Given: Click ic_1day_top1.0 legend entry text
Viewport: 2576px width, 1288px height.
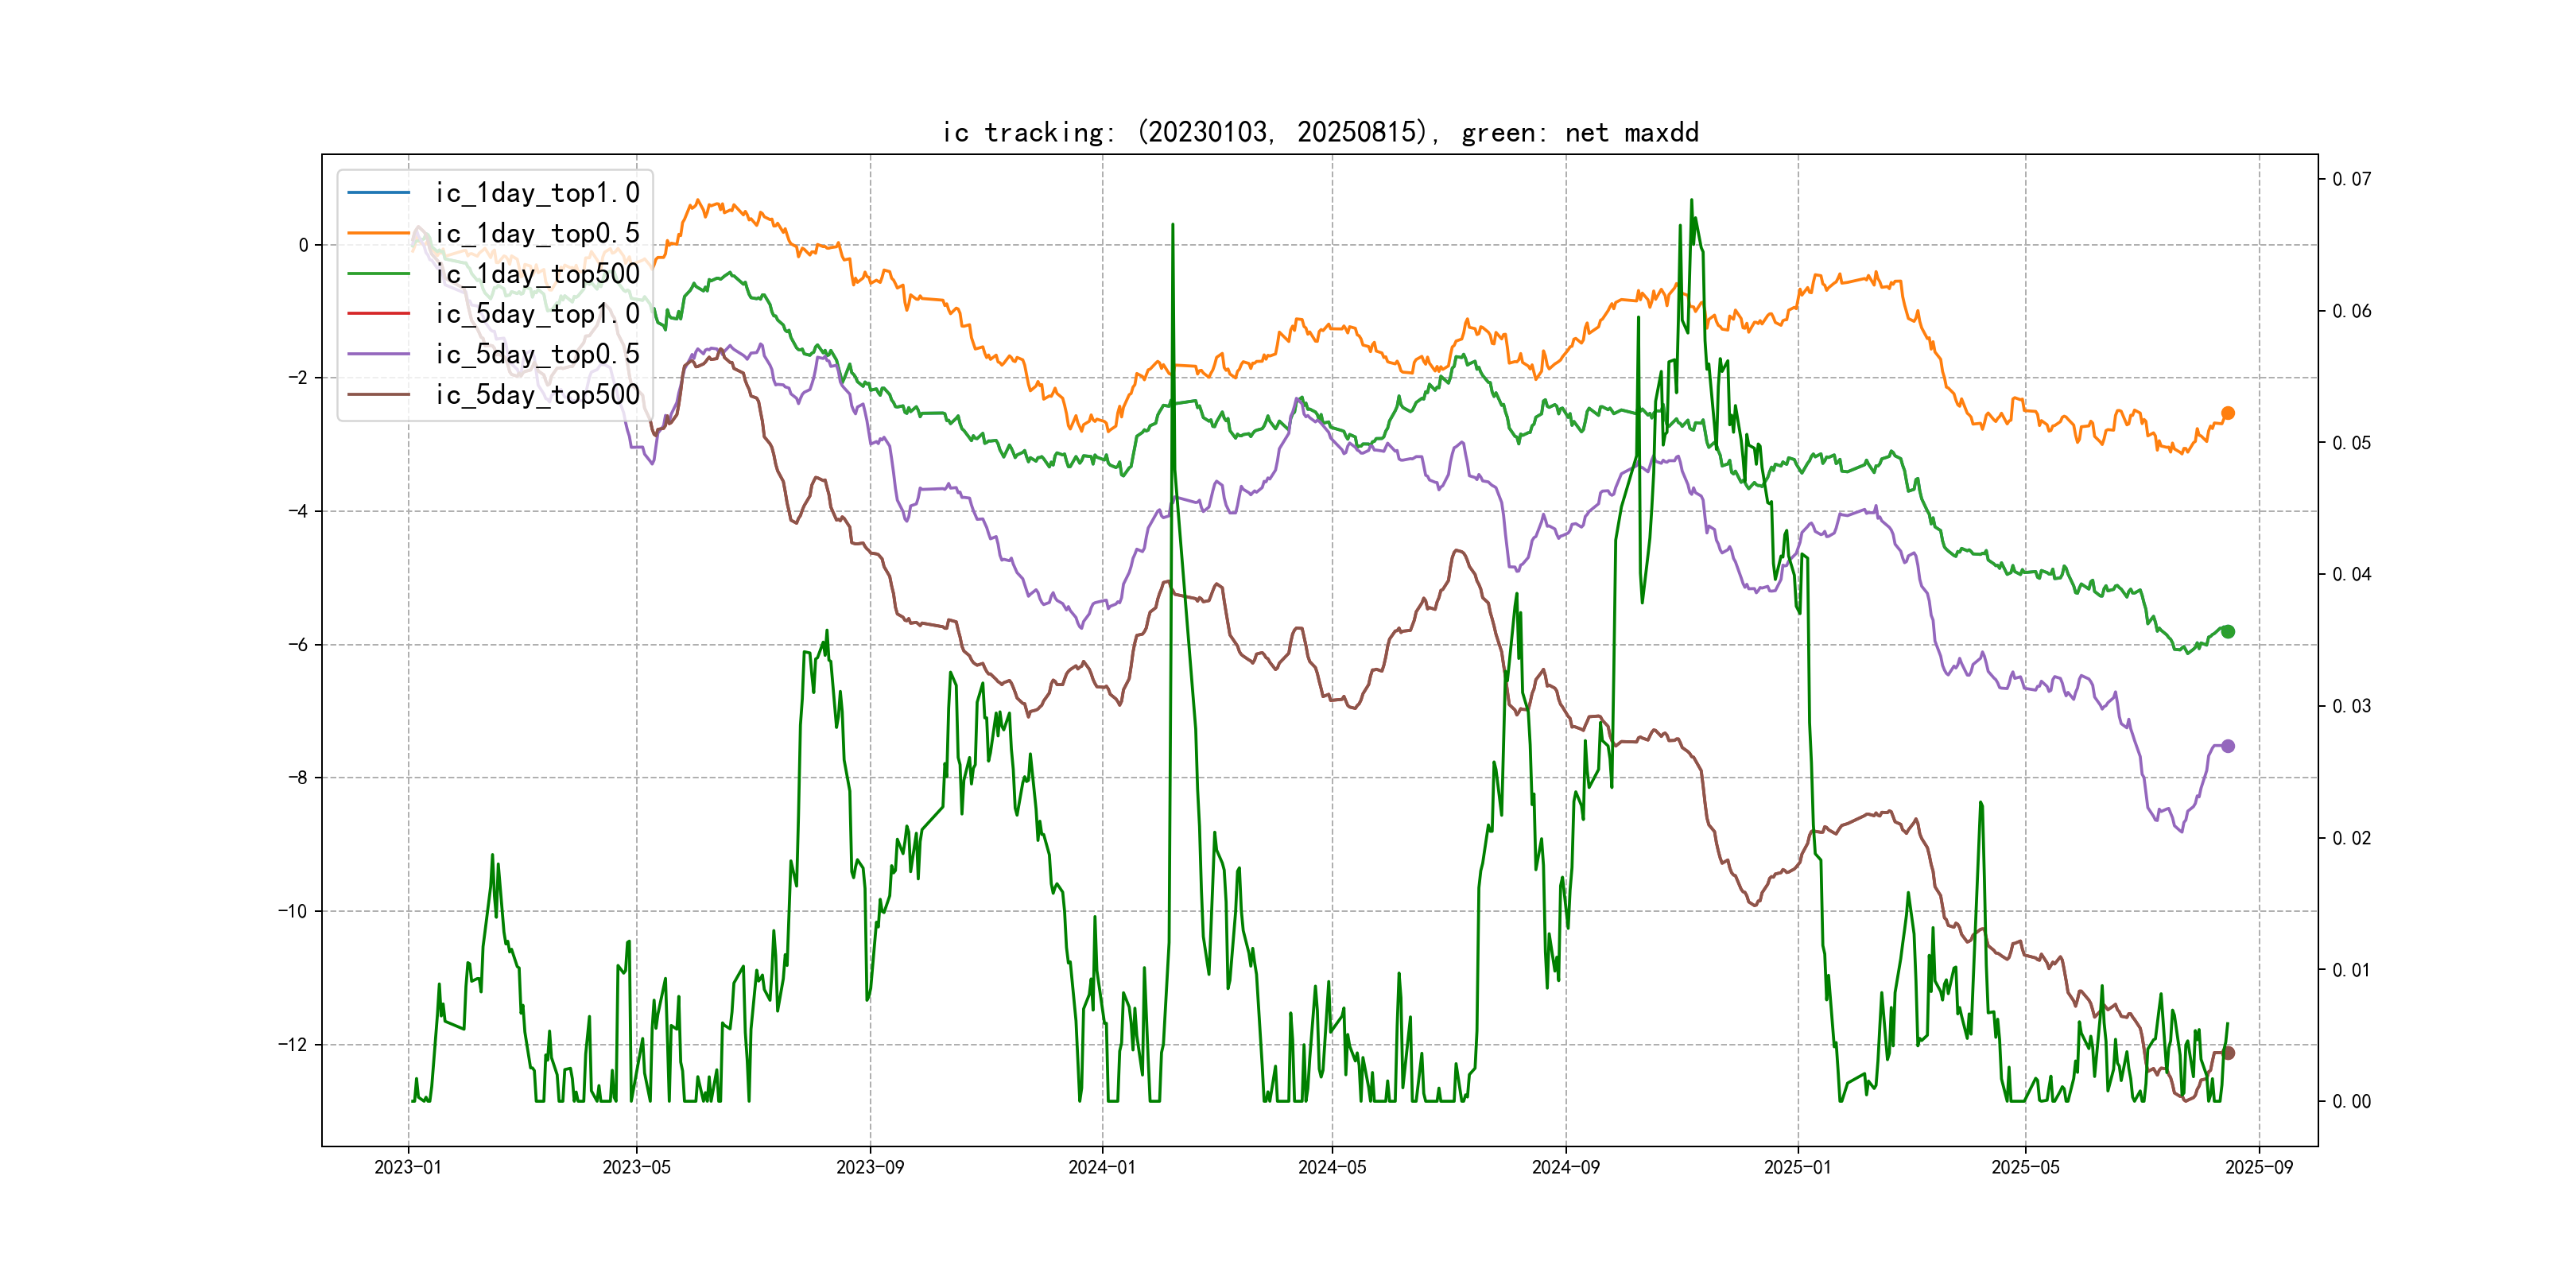Looking at the screenshot, I should [x=537, y=192].
